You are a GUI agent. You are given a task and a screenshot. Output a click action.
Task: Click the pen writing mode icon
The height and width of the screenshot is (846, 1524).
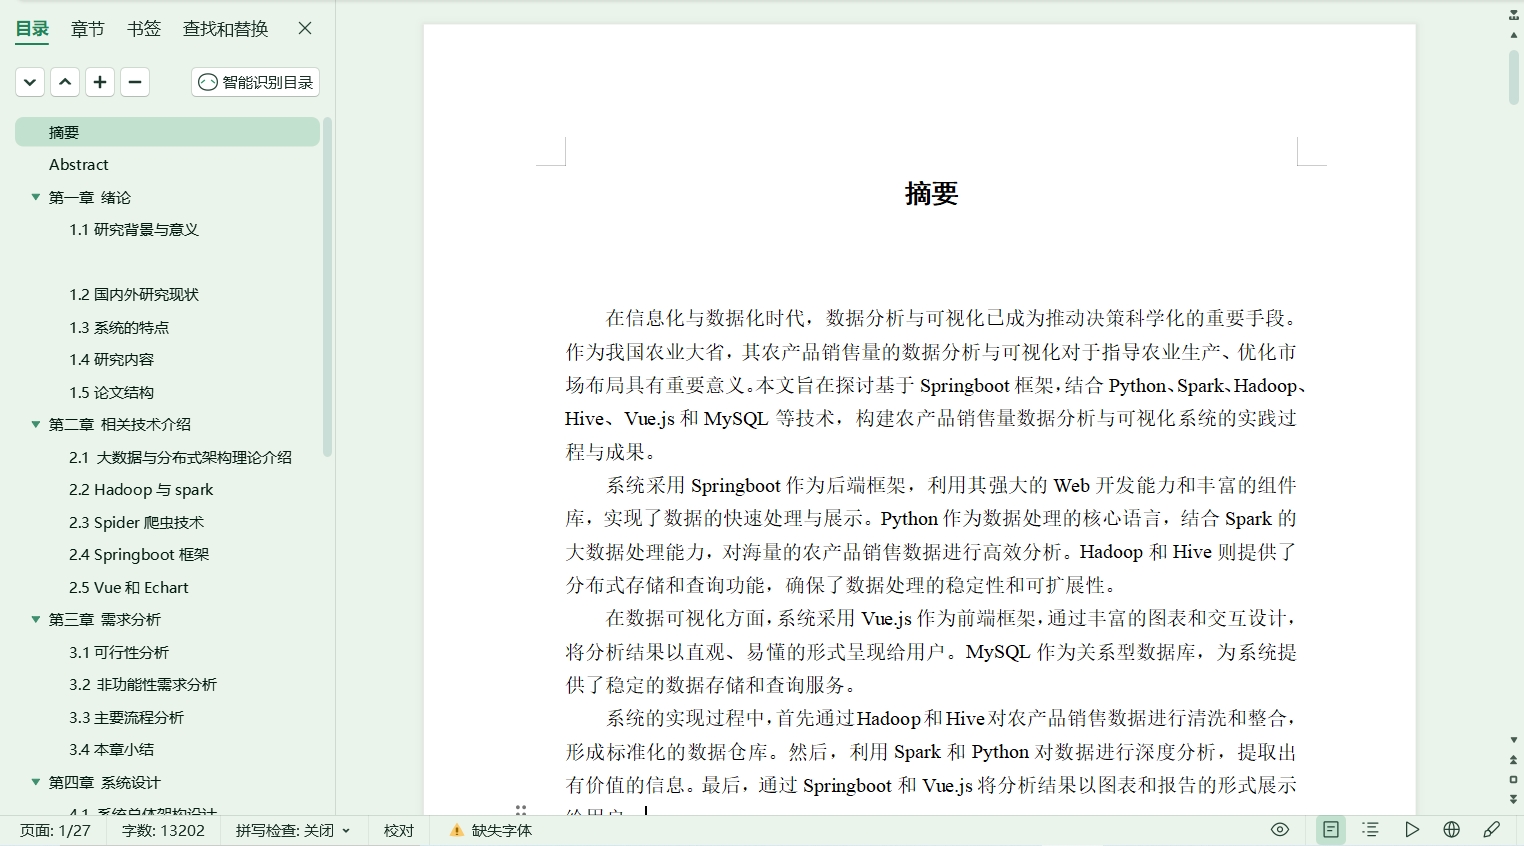click(x=1492, y=830)
